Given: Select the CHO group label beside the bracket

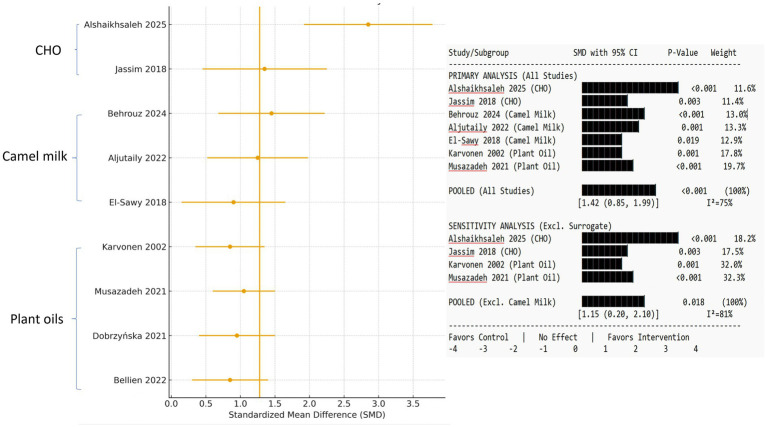Looking at the screenshot, I should click(48, 50).
